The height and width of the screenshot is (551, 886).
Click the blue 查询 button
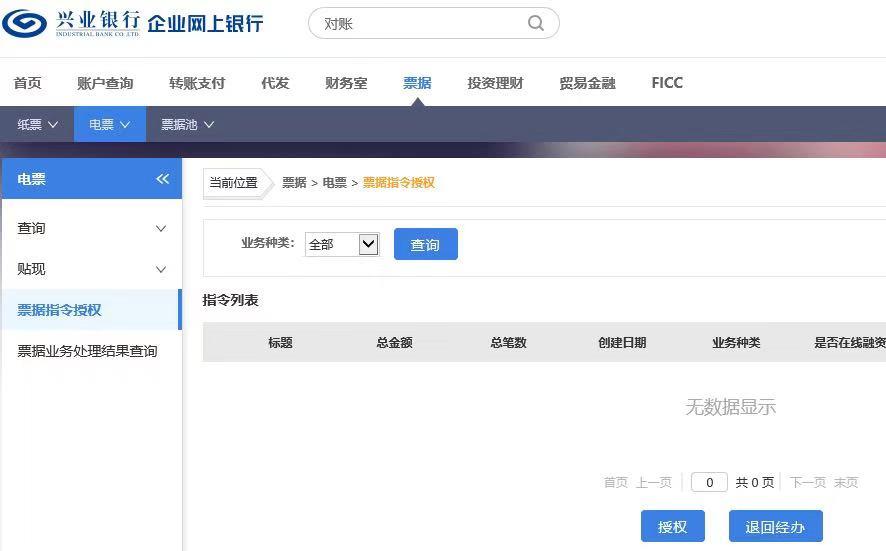pyautogui.click(x=425, y=244)
